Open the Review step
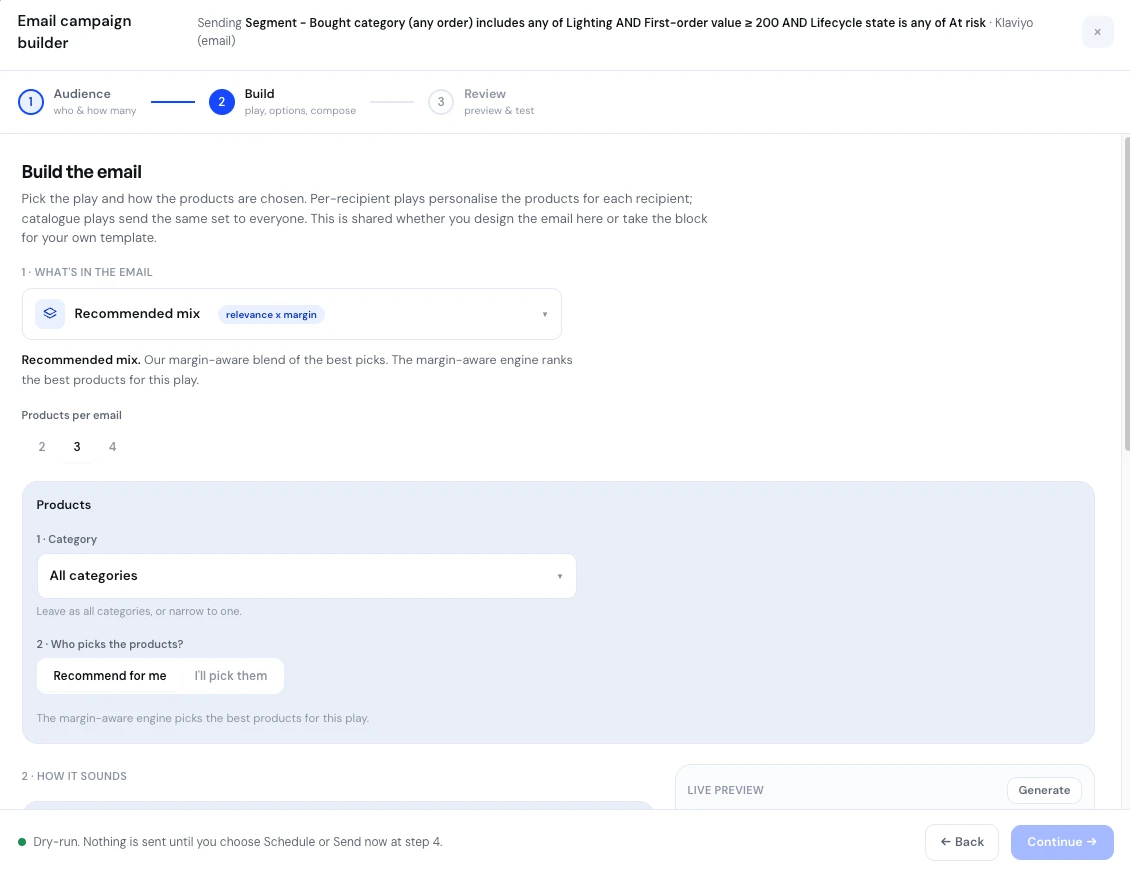 481,102
